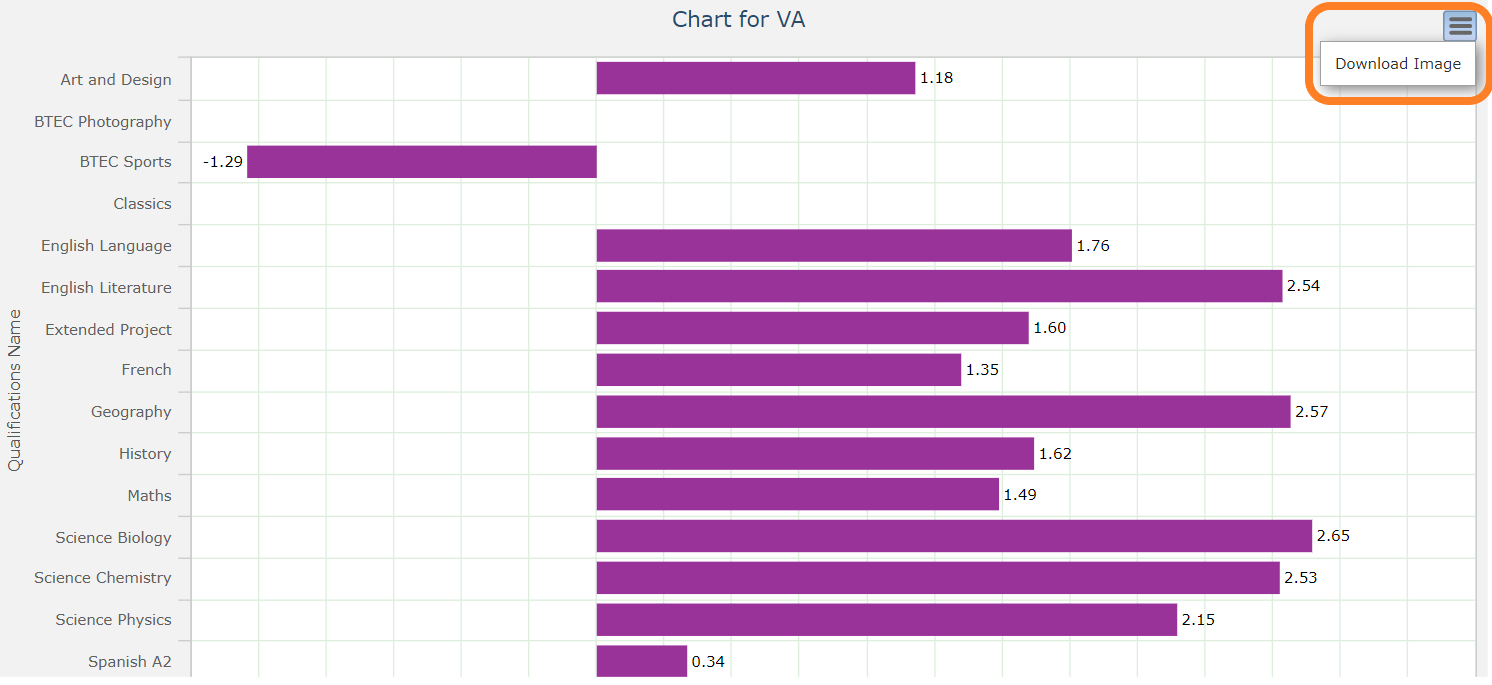Select the Extended Project bar
Screen dimensions: 1492x685
pos(810,327)
